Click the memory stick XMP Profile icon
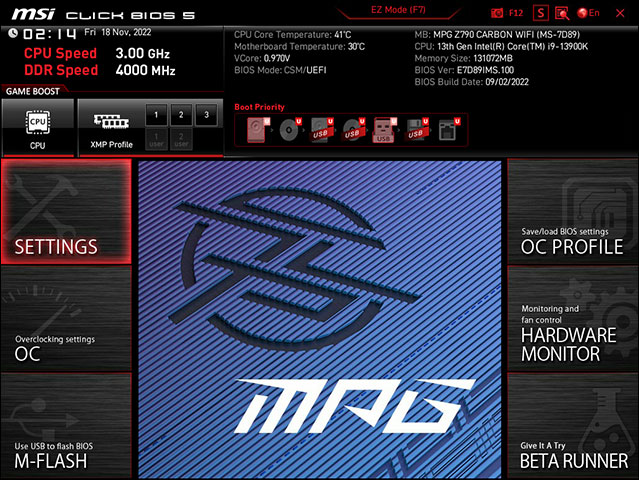 [111, 121]
